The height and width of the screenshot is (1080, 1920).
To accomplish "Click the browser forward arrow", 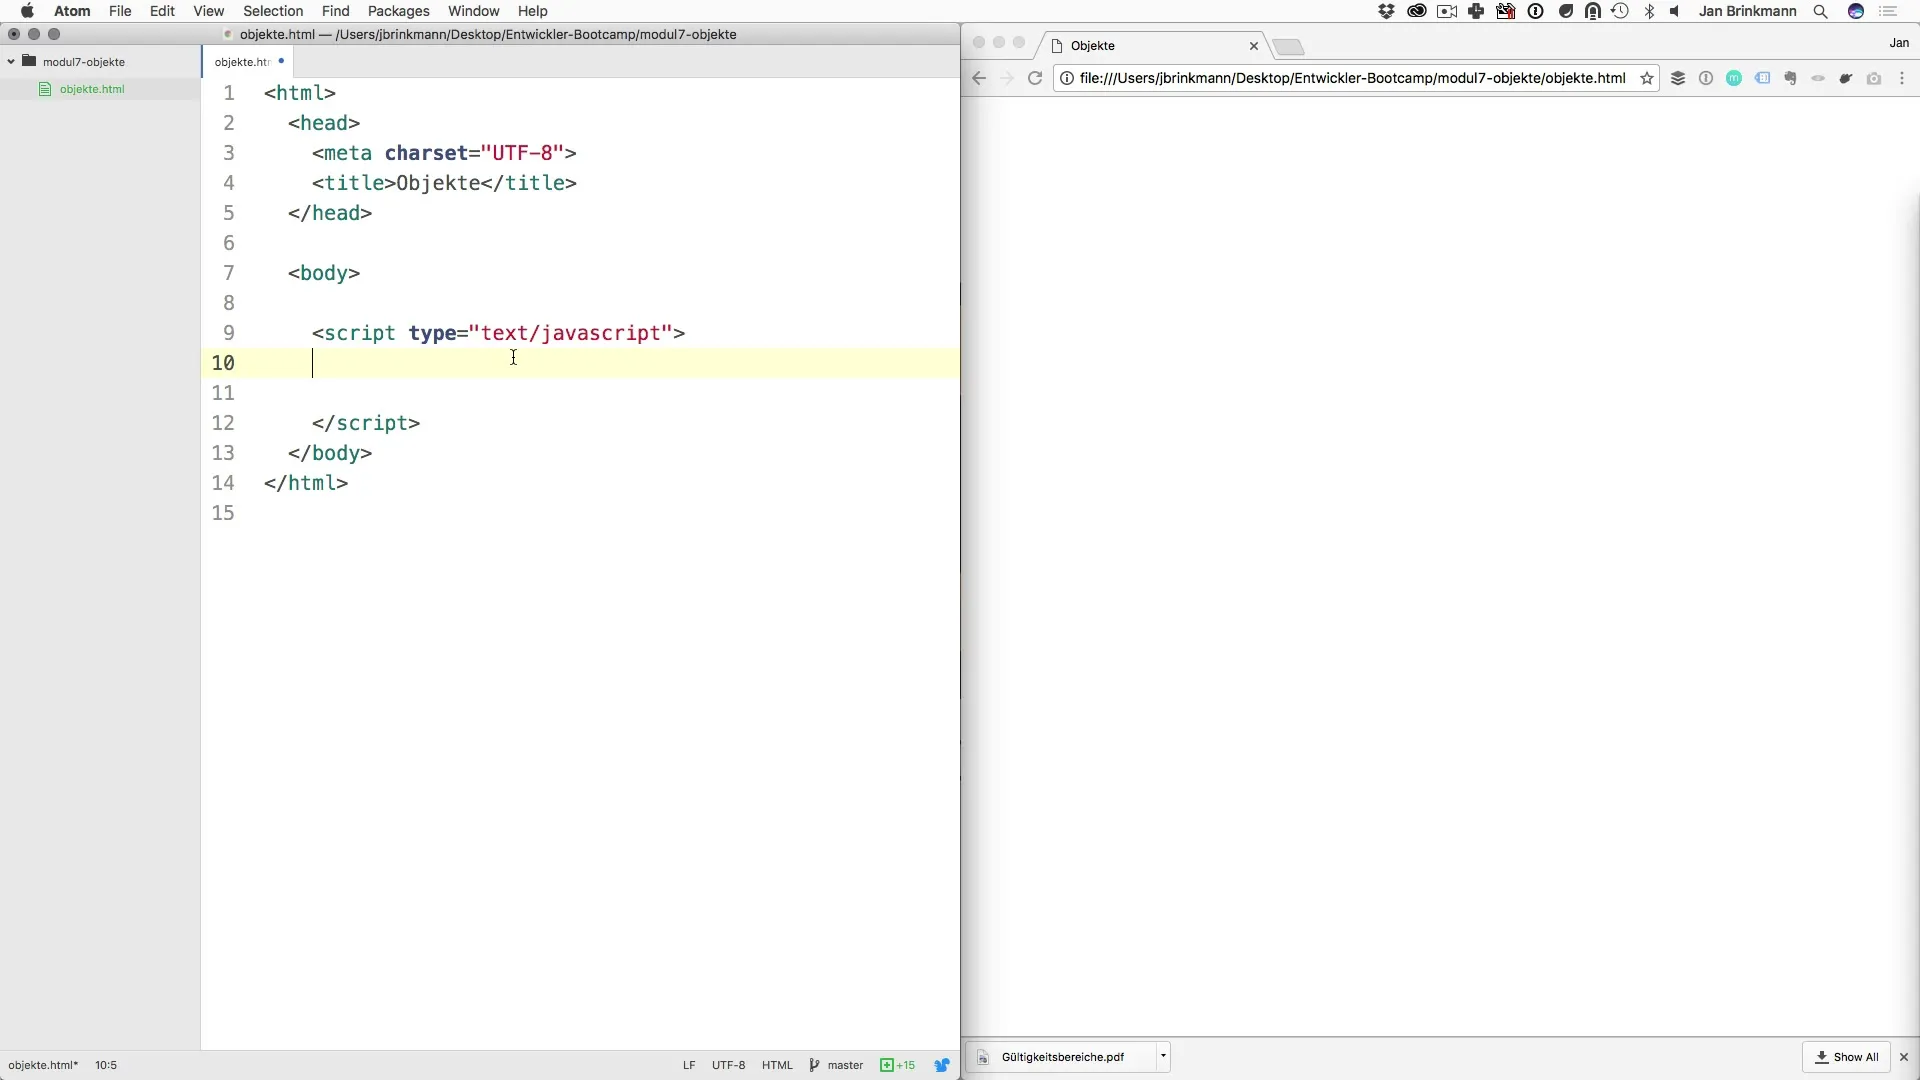I will point(1007,78).
